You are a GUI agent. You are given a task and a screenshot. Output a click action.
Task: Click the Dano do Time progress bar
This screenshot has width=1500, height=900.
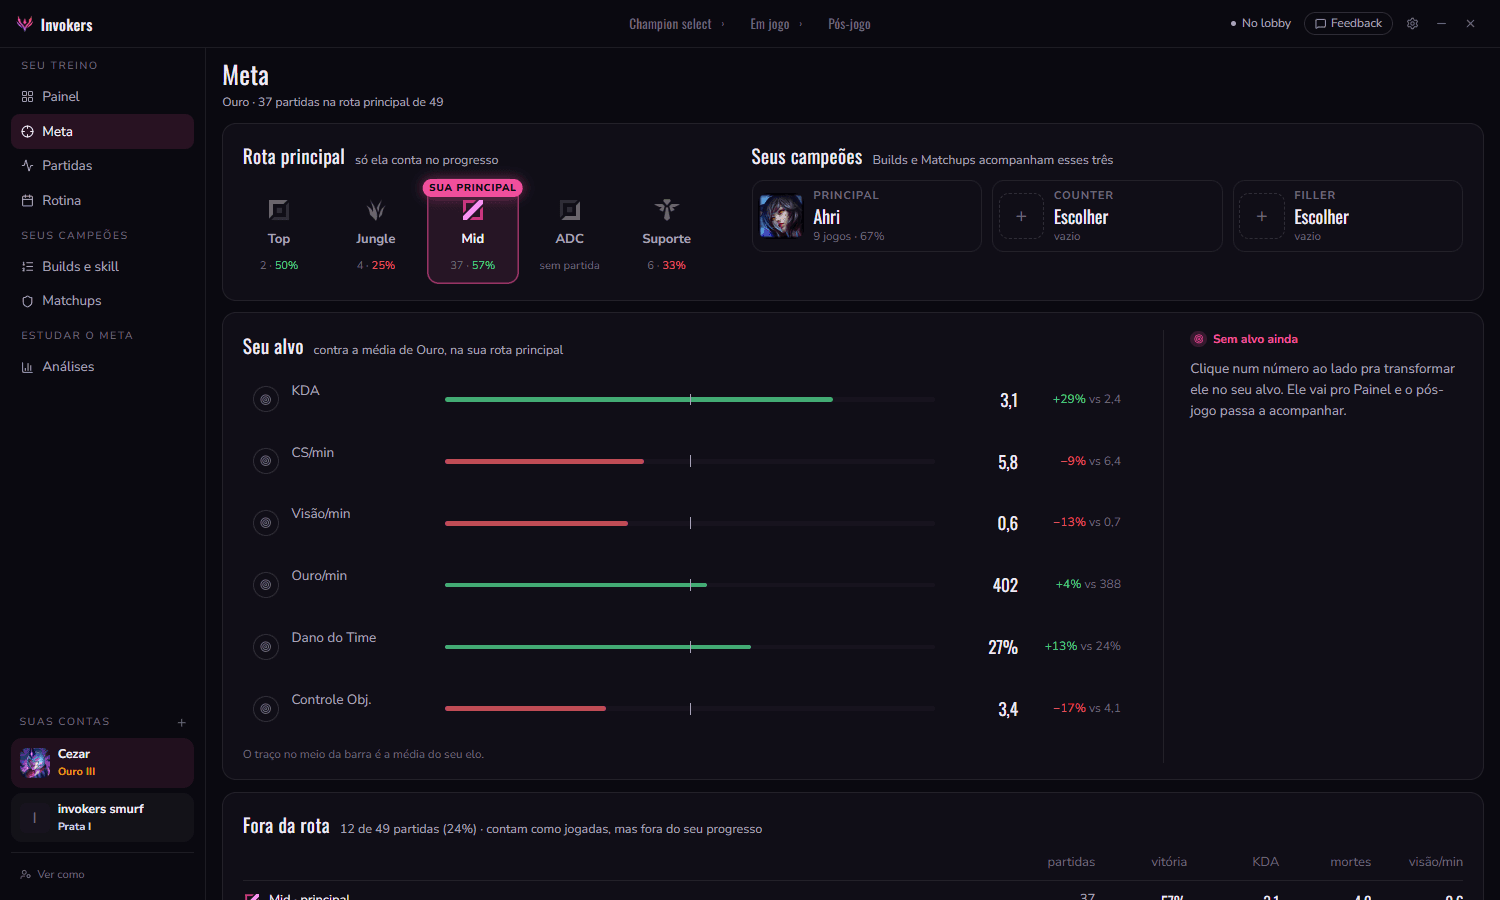click(x=690, y=647)
